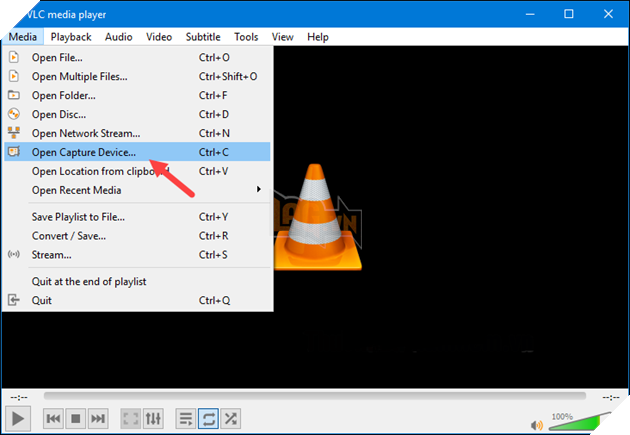630x435 pixels.
Task: Skip to the previous media track
Action: pyautogui.click(x=53, y=419)
